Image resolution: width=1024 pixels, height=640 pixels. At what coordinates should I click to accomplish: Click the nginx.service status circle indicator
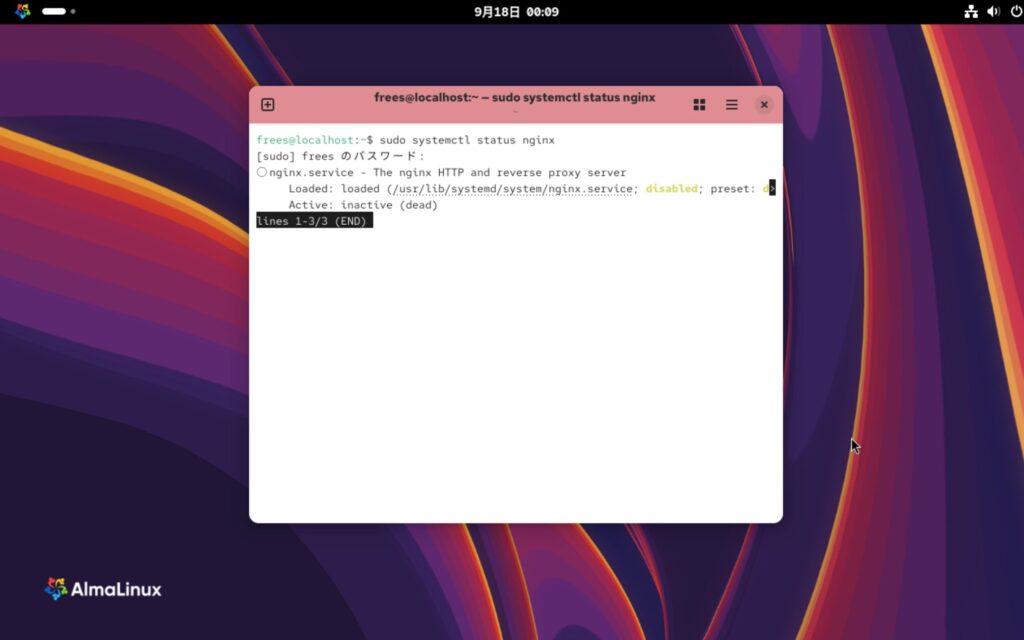click(x=262, y=173)
